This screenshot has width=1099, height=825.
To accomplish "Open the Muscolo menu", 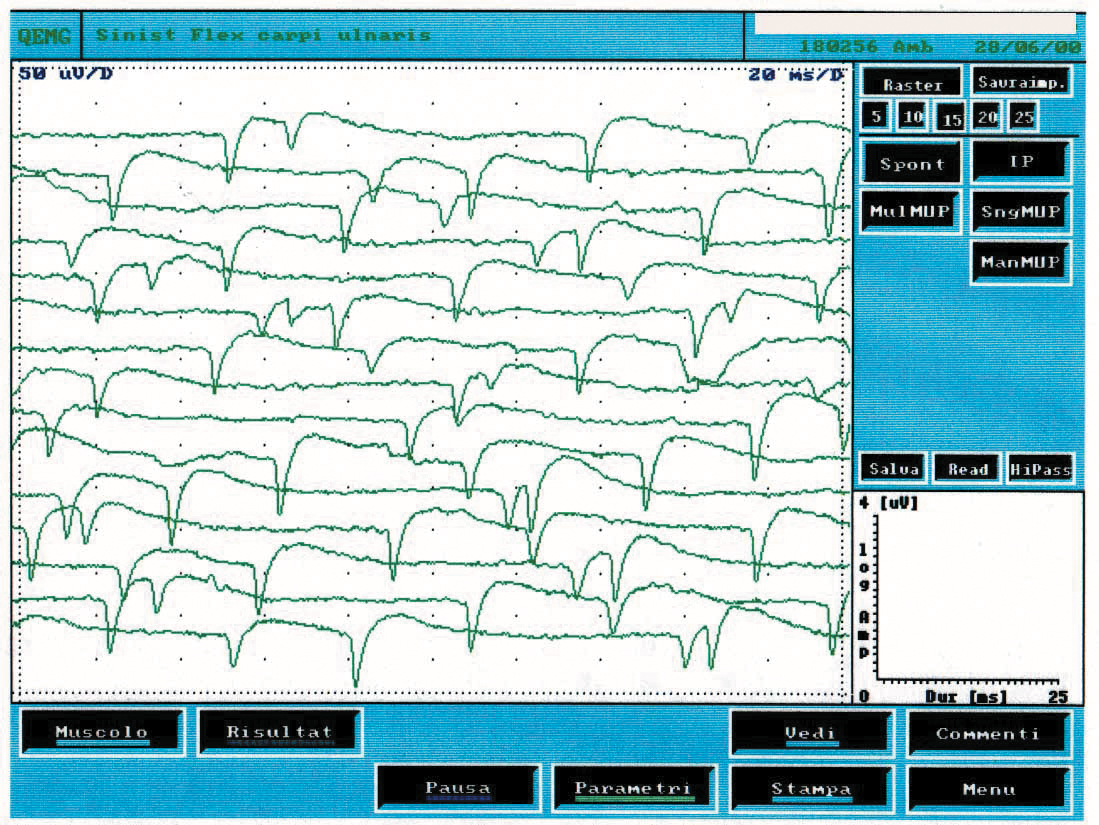I will [x=101, y=732].
